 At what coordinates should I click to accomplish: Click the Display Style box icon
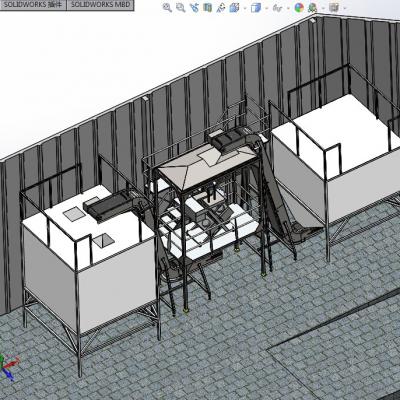coord(256,7)
